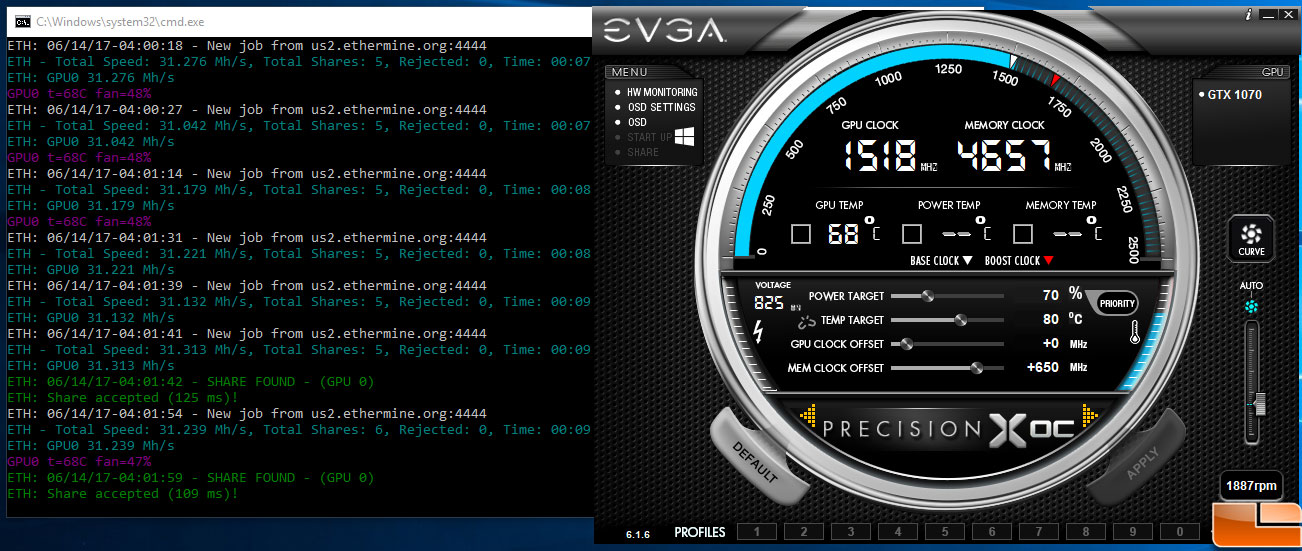Screen dimensions: 1302x551
Task: Click the cmd line timestamped 04:01:59 SHARE FOUND
Action: point(191,477)
